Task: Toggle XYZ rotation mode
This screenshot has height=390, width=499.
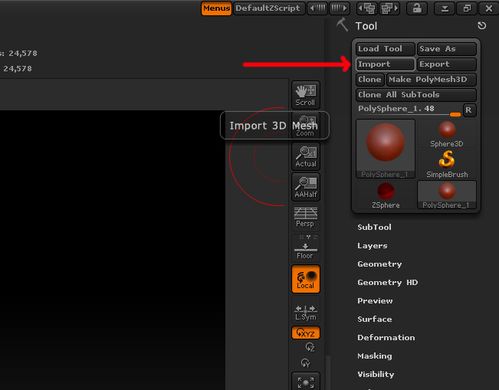Action: click(306, 333)
